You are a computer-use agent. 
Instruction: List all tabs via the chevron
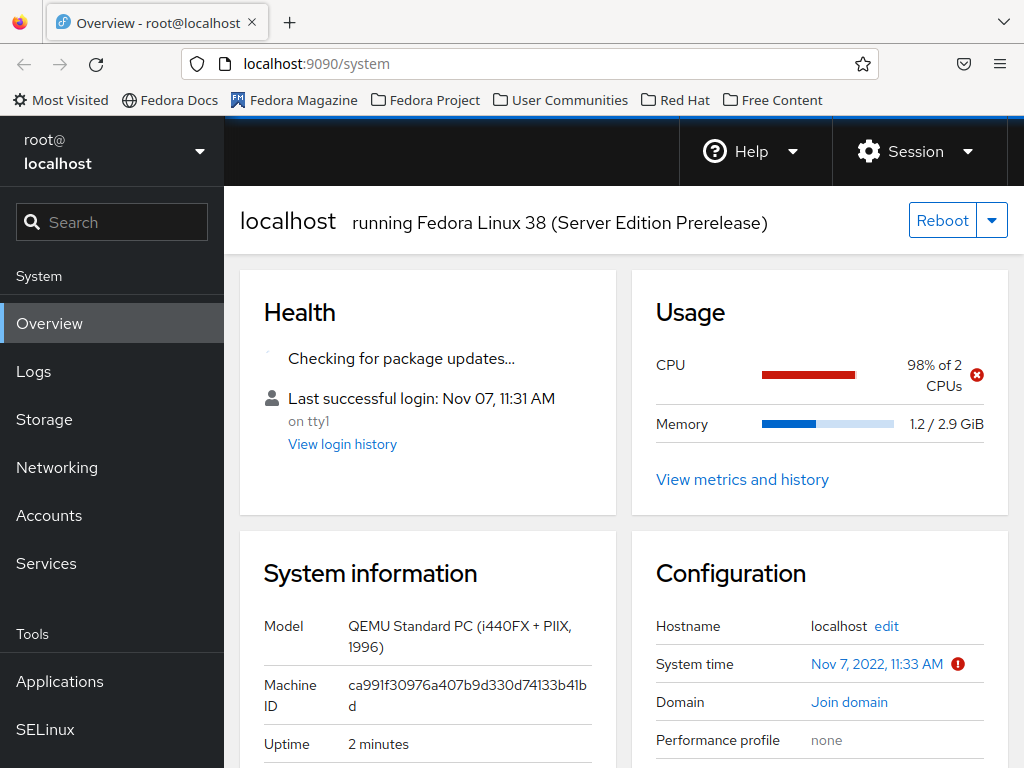click(x=1004, y=22)
